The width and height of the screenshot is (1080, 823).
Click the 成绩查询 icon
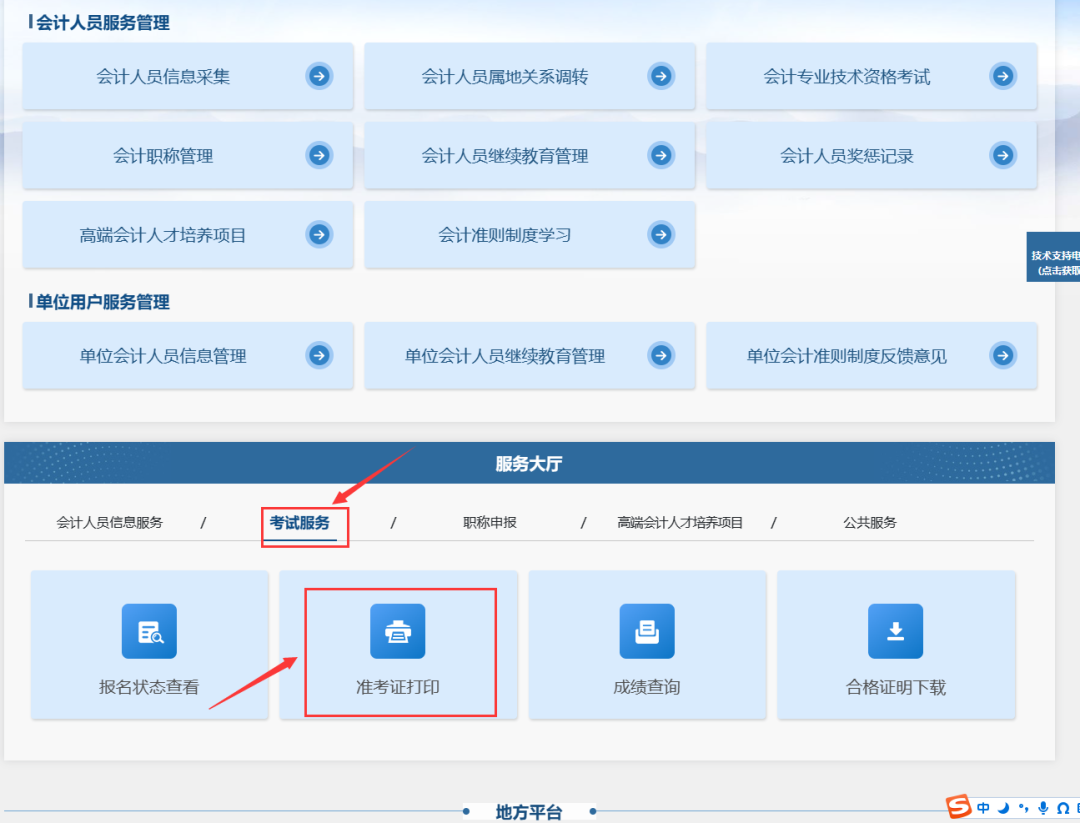point(647,631)
